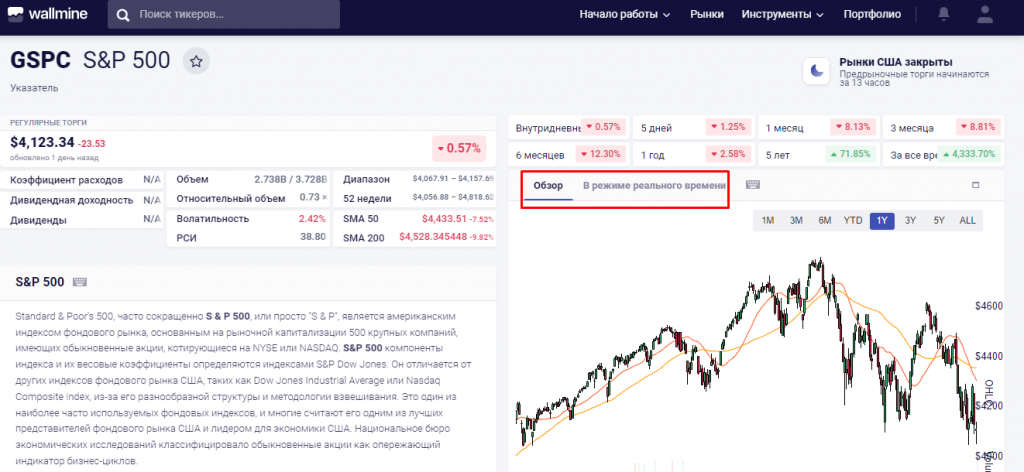
Task: Add S&P 500 to favorites star
Action: tap(197, 61)
